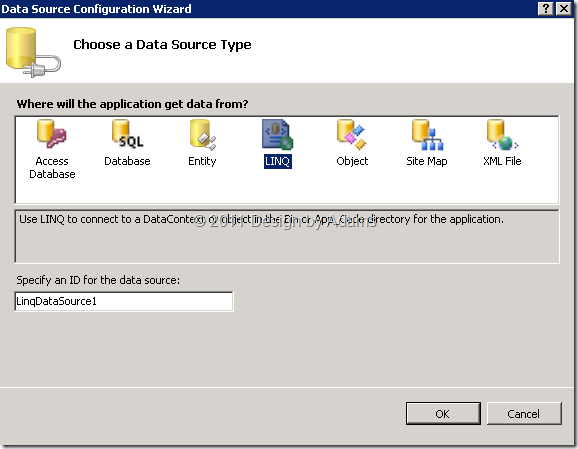The image size is (578, 449).
Task: Focus the LinqDataSource1 ID text field
Action: pos(124,301)
